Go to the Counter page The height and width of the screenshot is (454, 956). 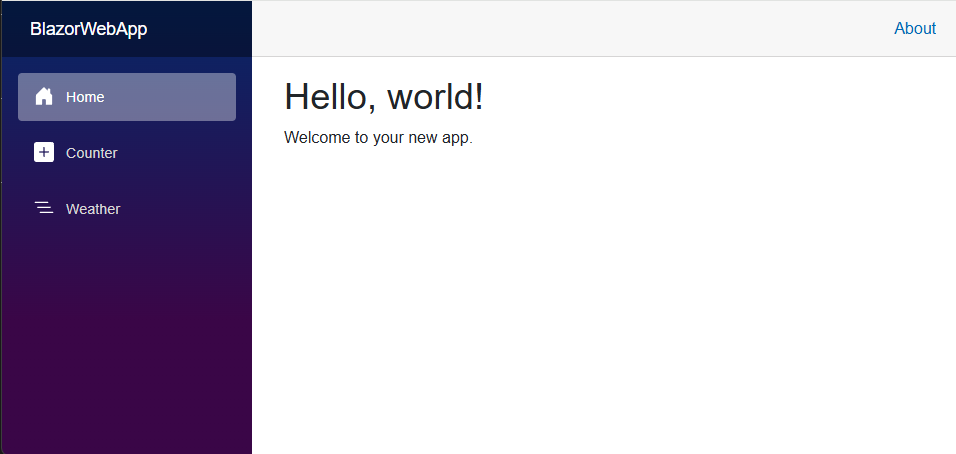(127, 153)
